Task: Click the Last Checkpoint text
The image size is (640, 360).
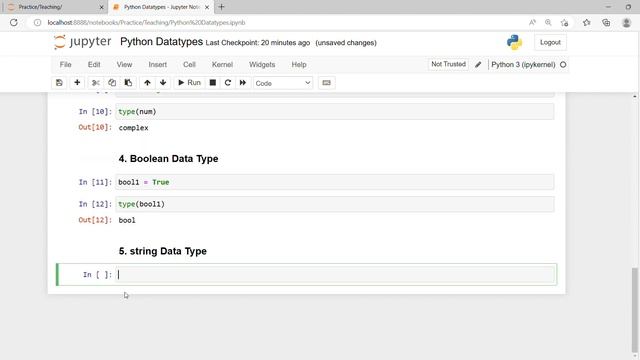Action: [258, 43]
